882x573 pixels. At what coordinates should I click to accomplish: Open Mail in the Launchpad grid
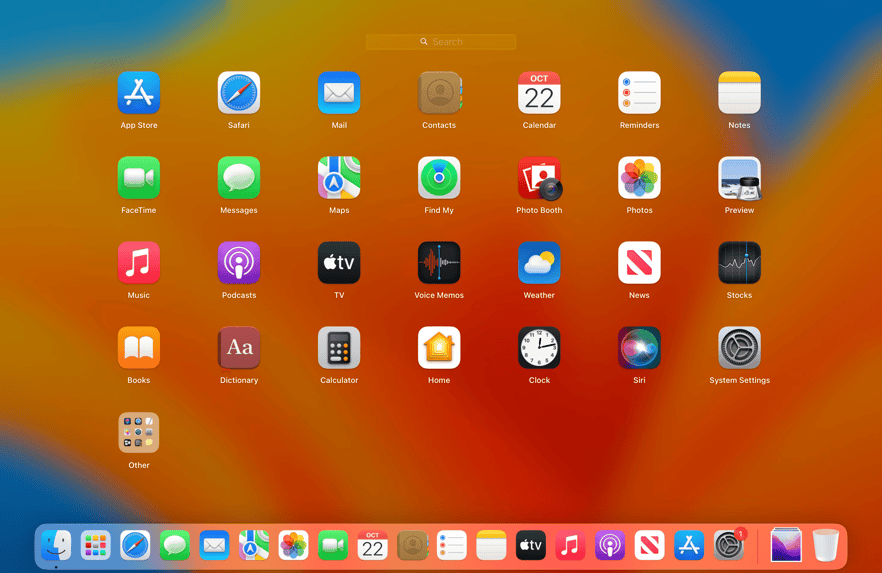pyautogui.click(x=339, y=92)
